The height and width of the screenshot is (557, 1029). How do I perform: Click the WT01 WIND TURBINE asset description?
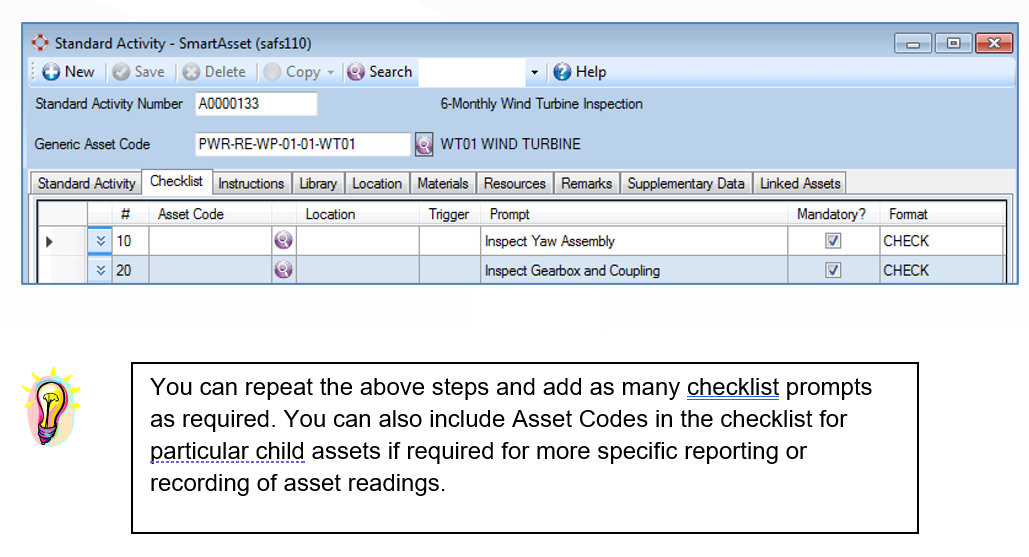tap(511, 144)
